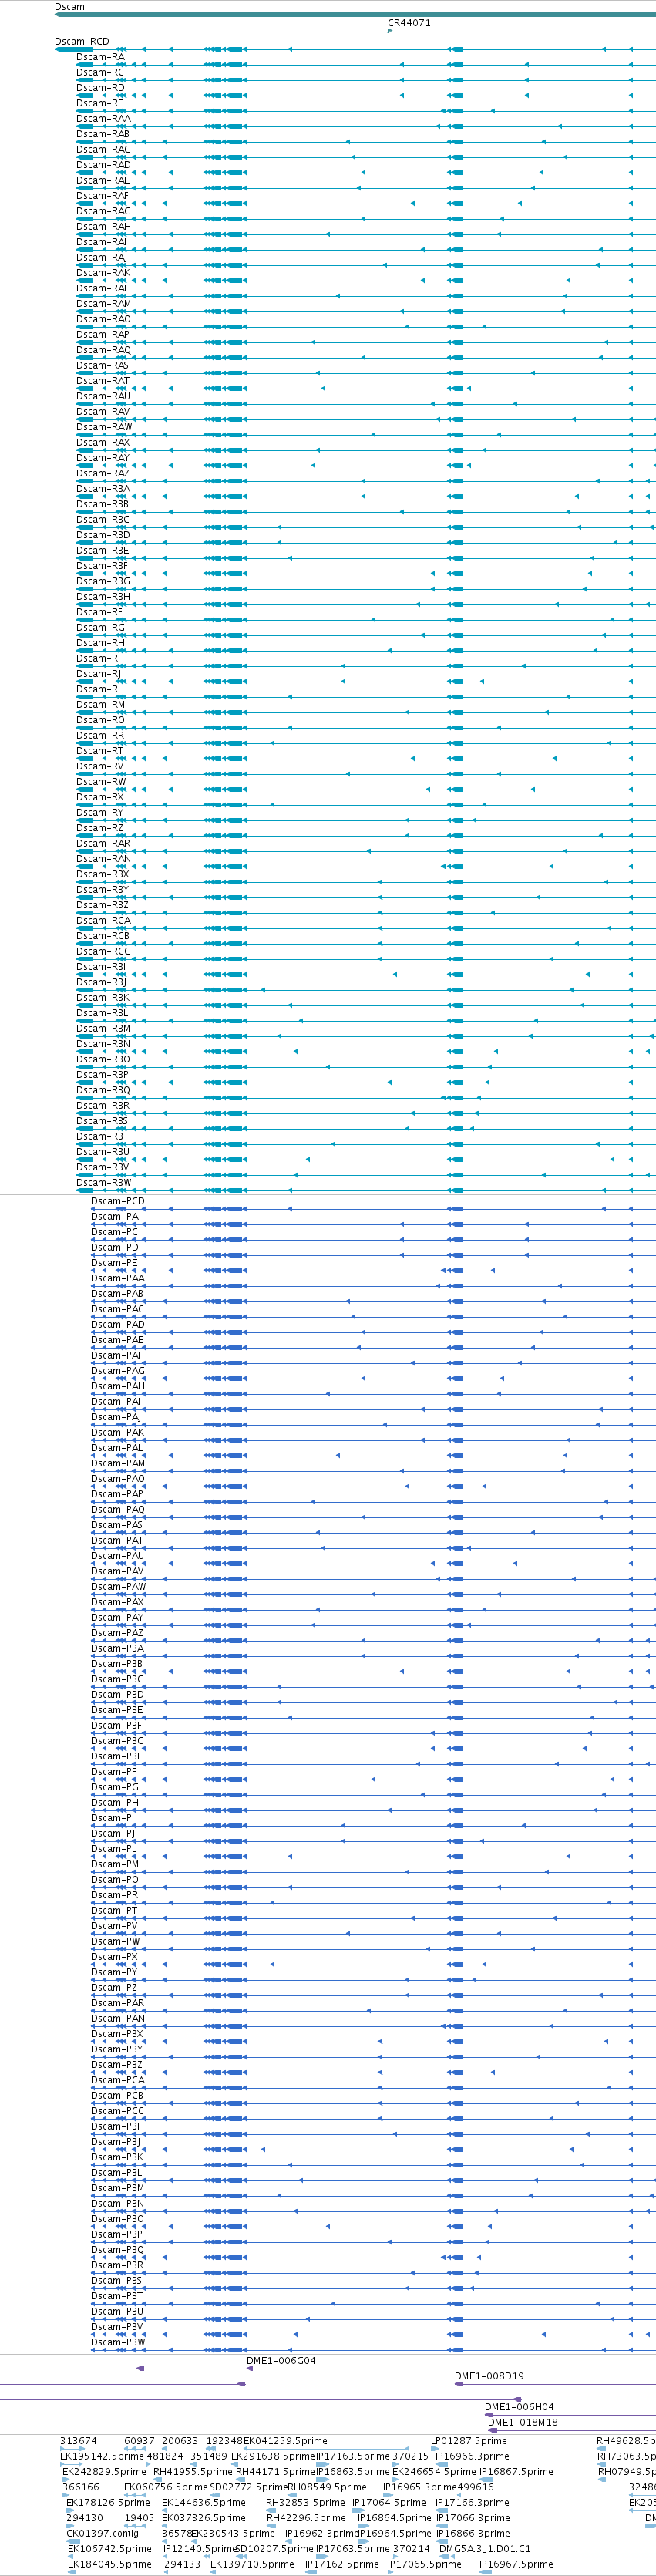The height and width of the screenshot is (2576, 656).
Task: Click CDS label Dscam-PBD
Action: (118, 1695)
